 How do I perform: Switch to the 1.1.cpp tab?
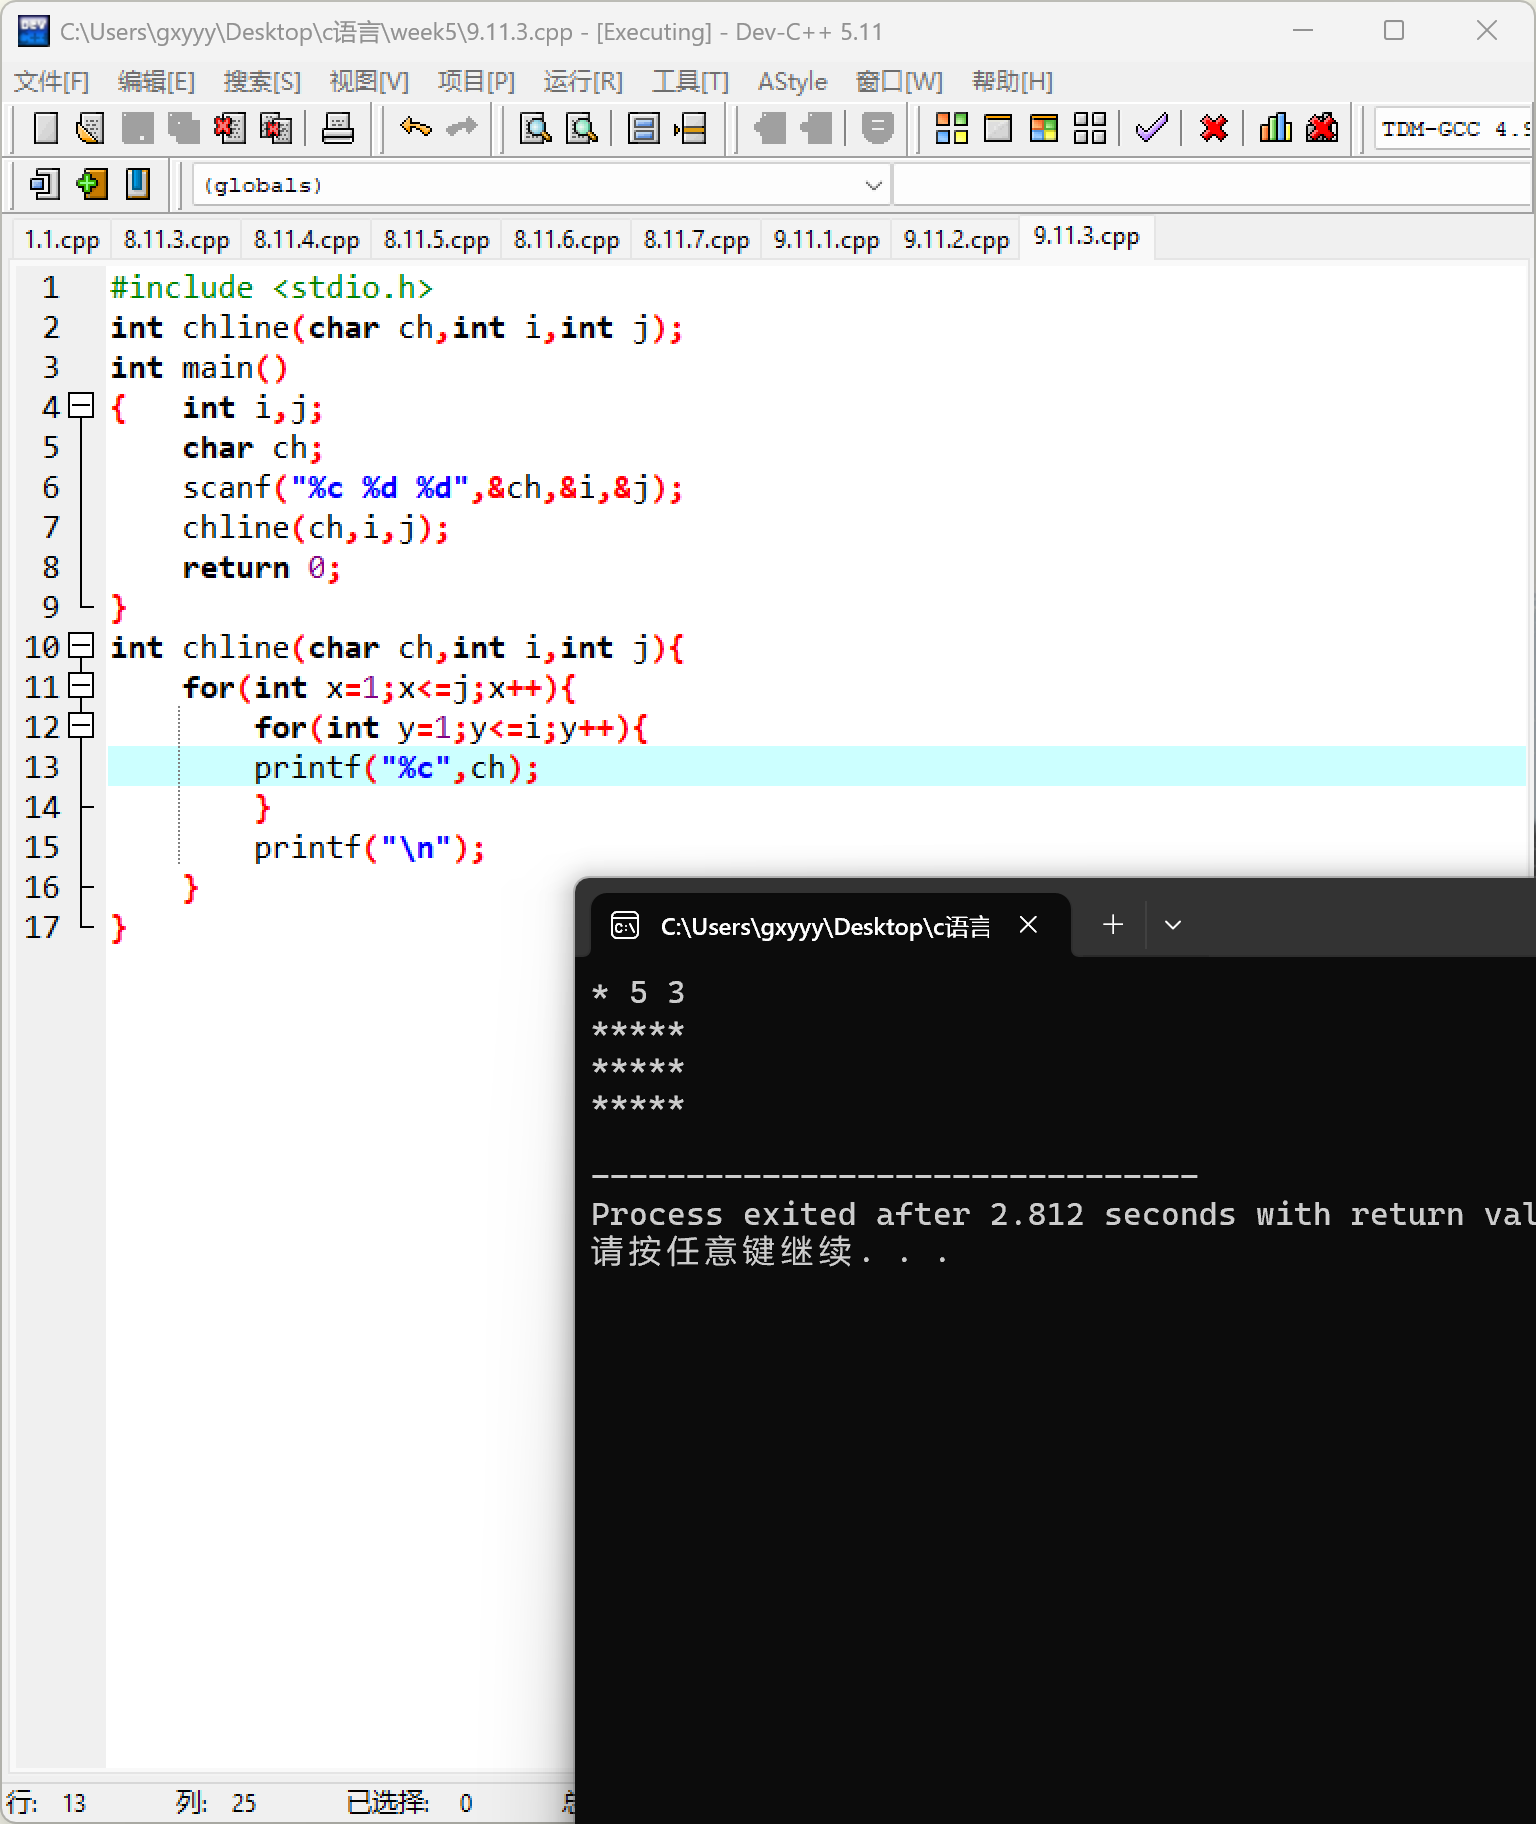click(x=62, y=240)
